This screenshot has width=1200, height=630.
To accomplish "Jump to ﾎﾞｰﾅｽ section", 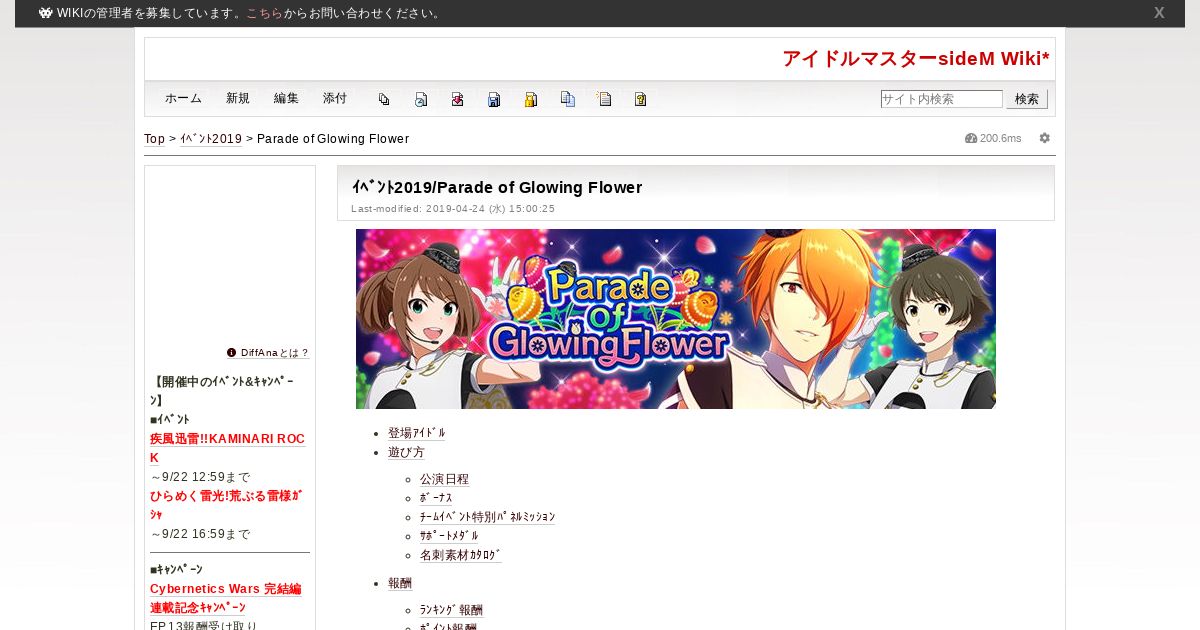I will tap(436, 498).
